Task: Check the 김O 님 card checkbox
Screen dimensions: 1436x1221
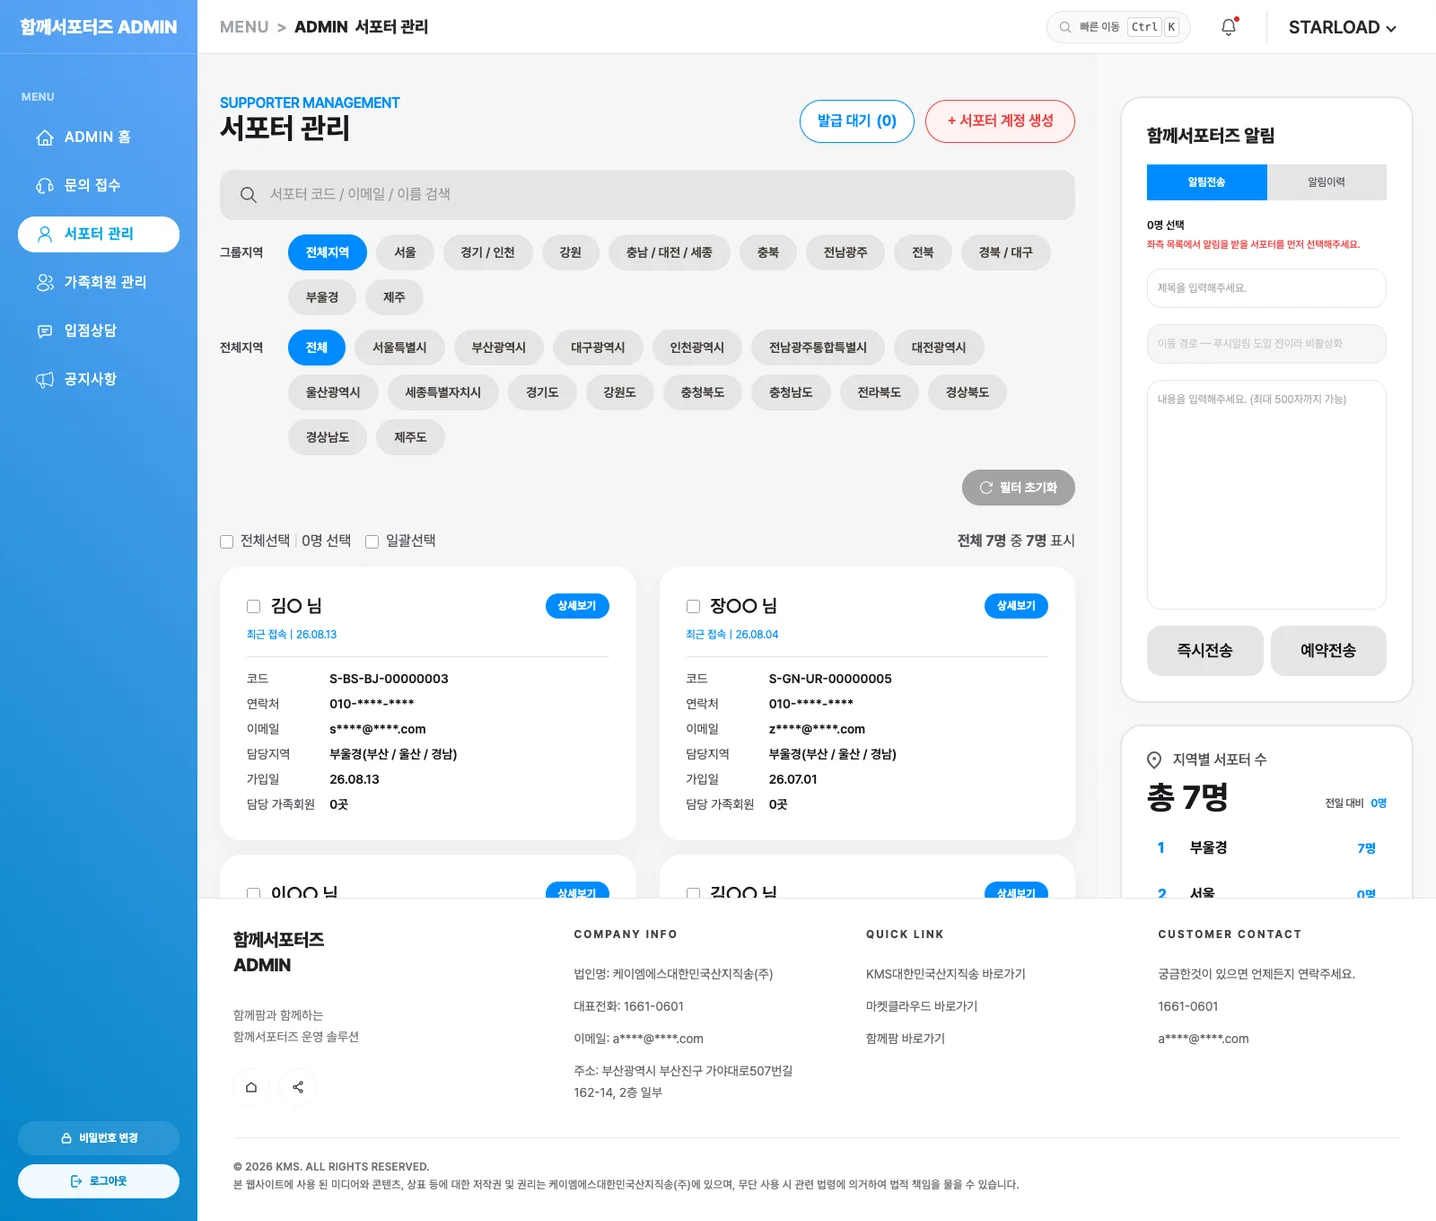Action: click(254, 607)
